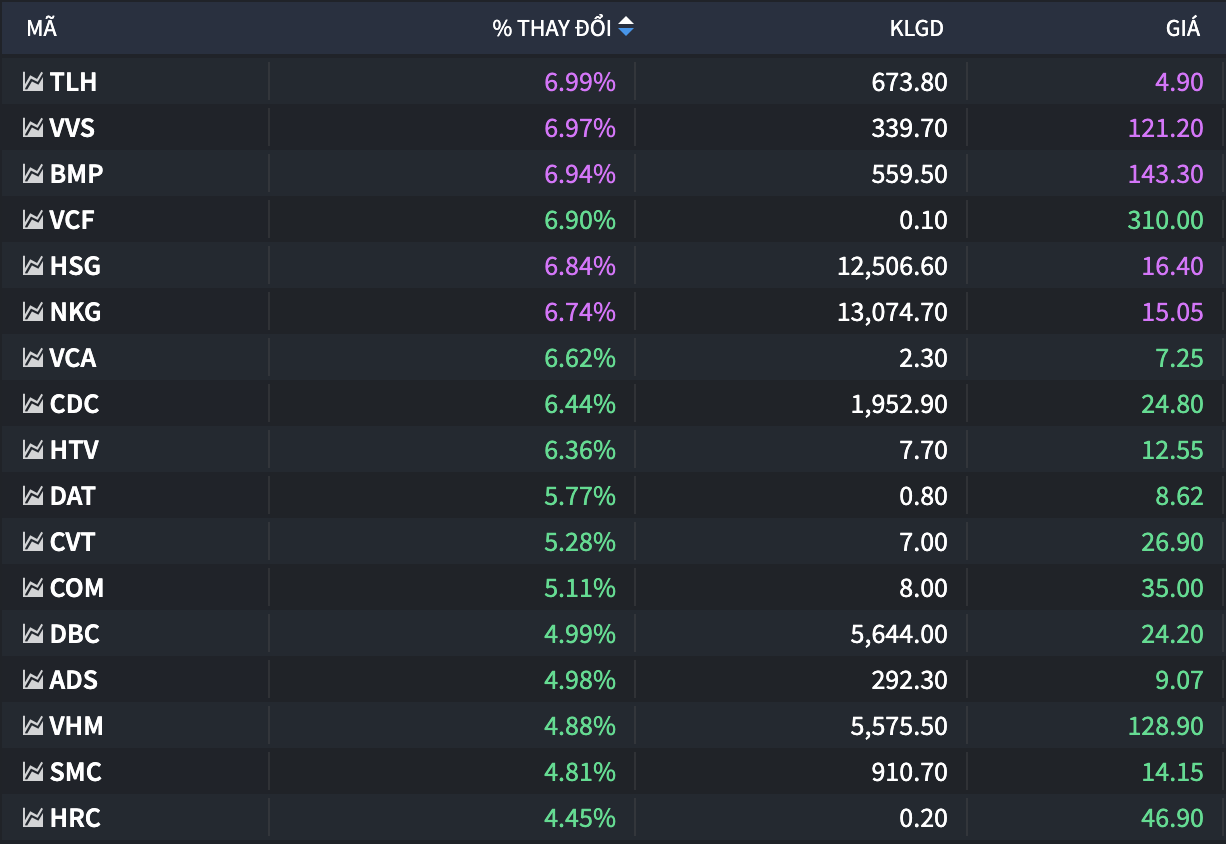Click the chart icon next to VVS
Screen dimensions: 1226x844
pos(33,128)
